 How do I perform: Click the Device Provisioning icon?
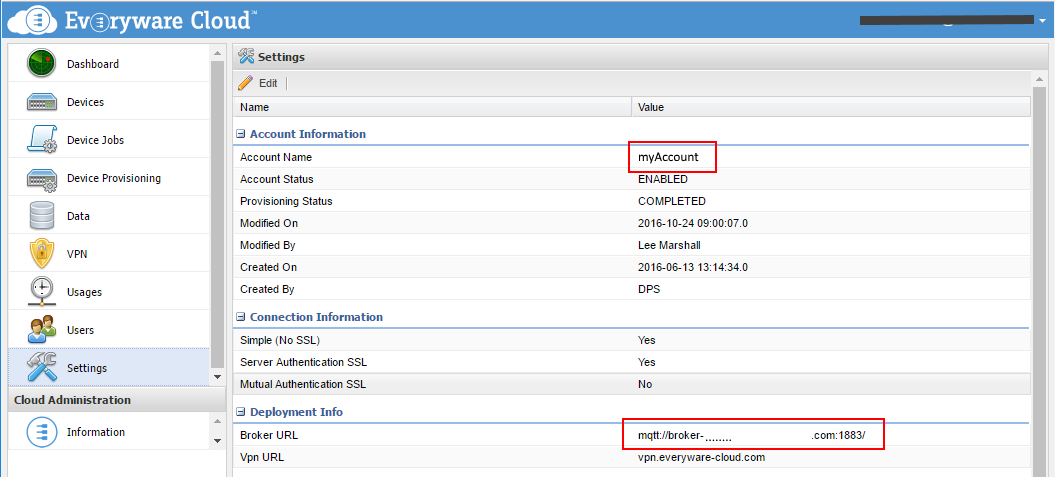[x=42, y=178]
